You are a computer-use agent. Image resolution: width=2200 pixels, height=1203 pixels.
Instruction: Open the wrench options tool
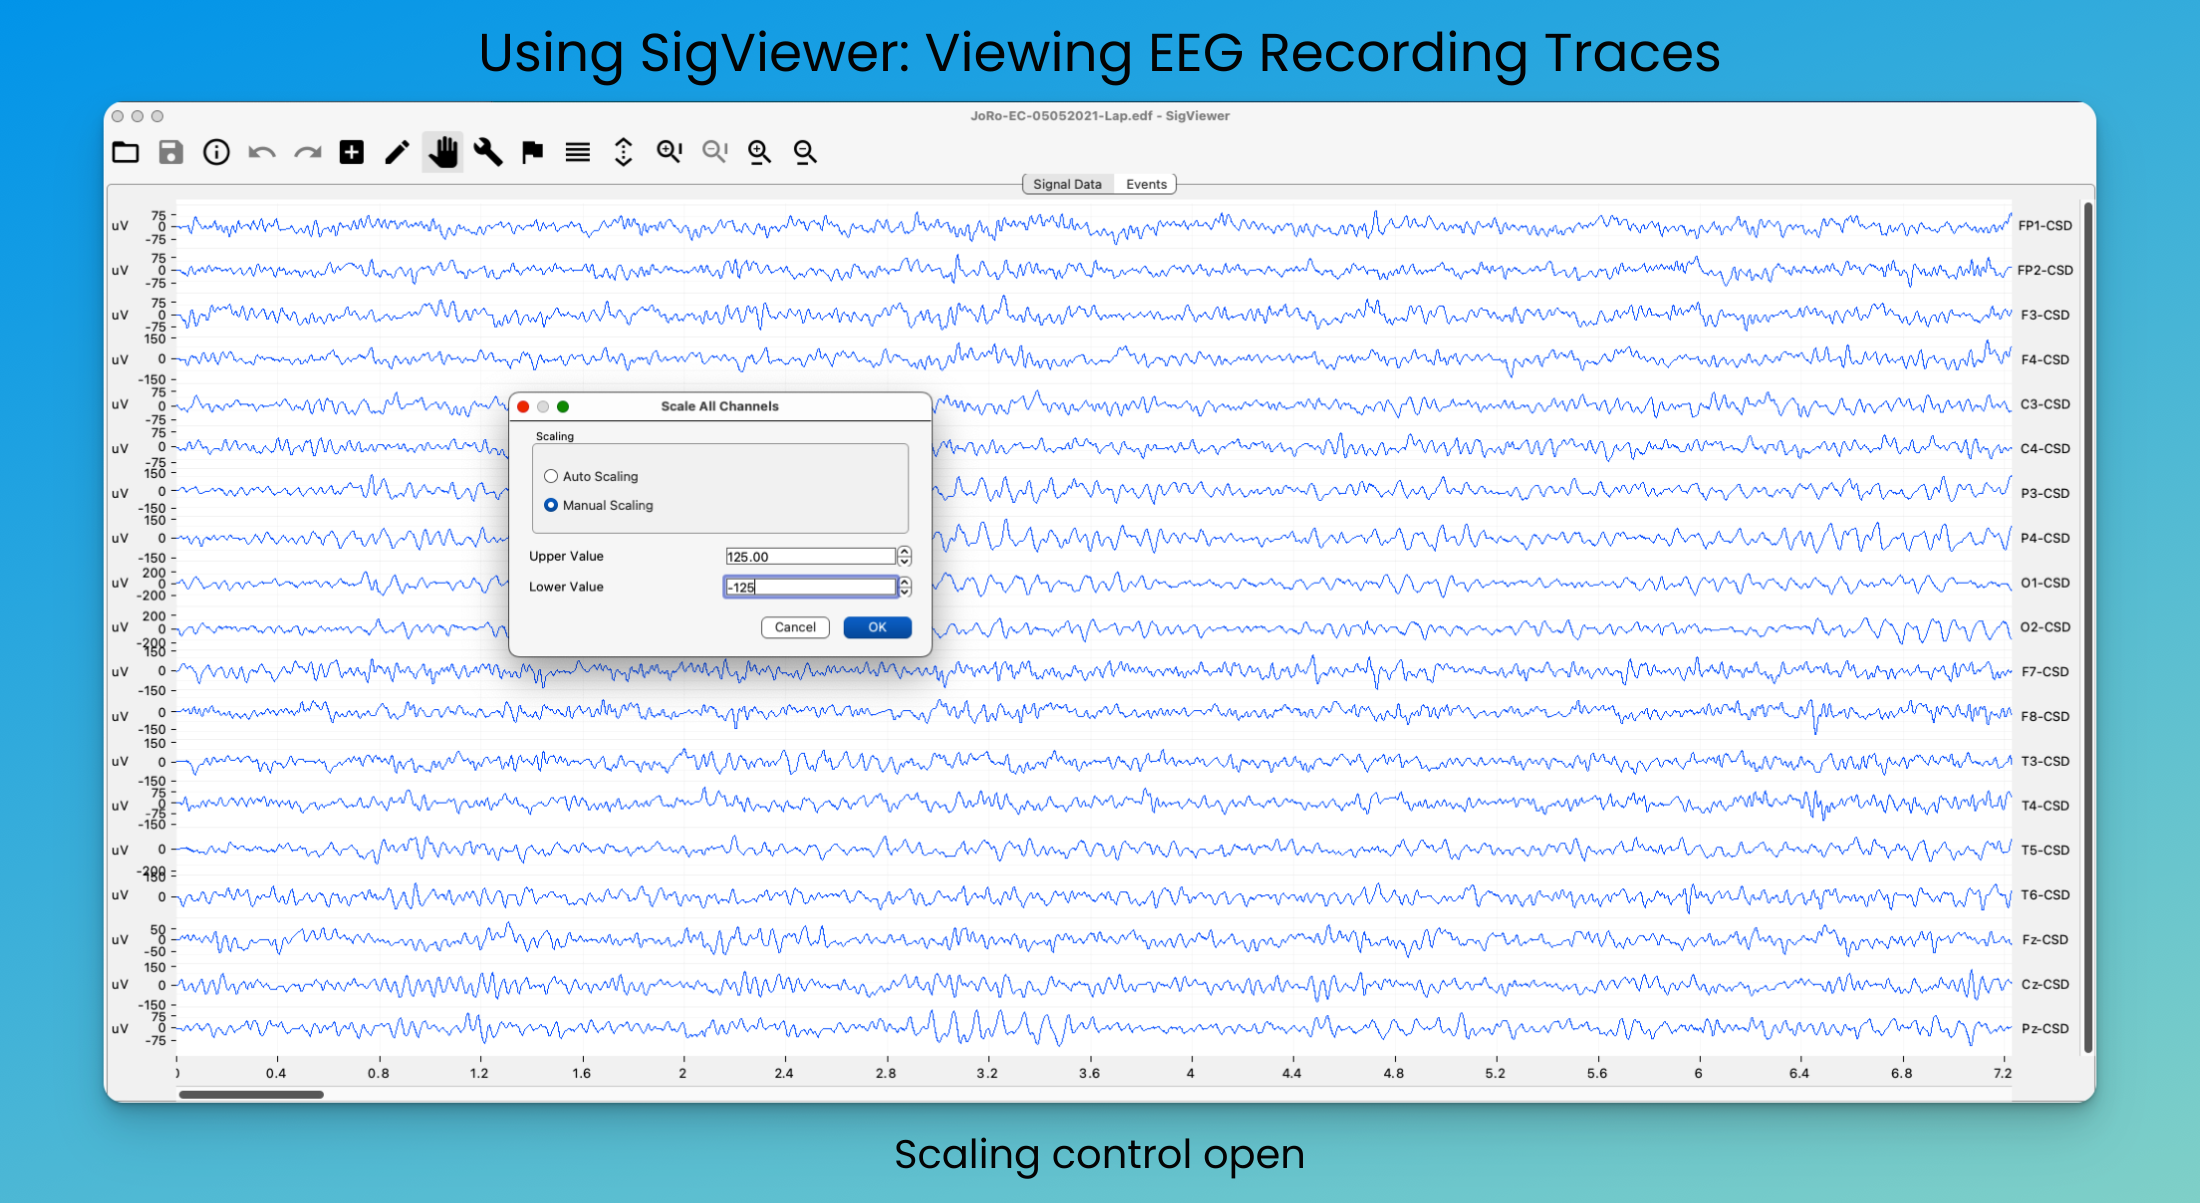(x=487, y=152)
